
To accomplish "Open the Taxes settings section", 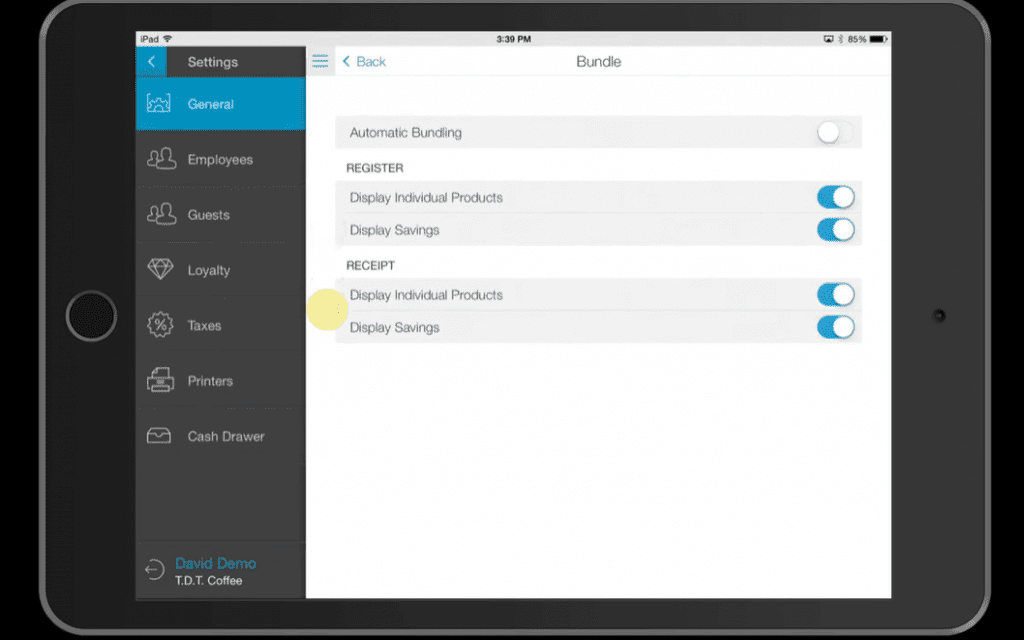I will (221, 325).
